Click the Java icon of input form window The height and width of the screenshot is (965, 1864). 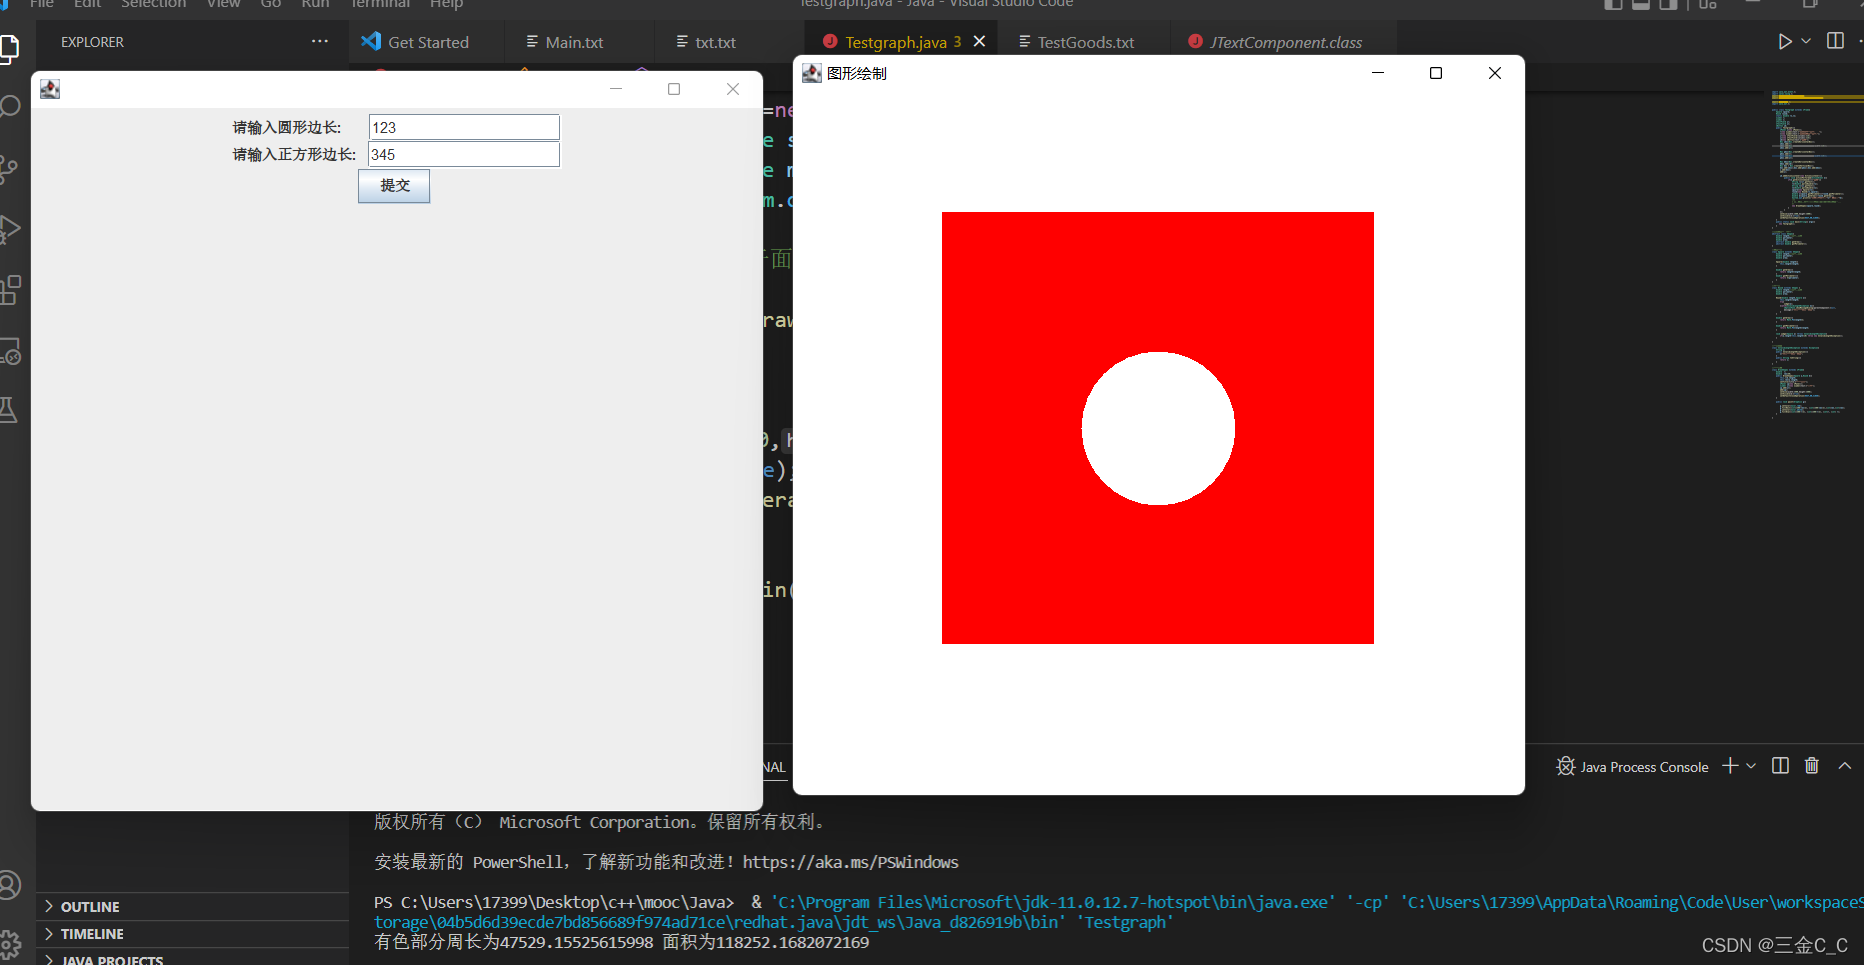(x=50, y=89)
